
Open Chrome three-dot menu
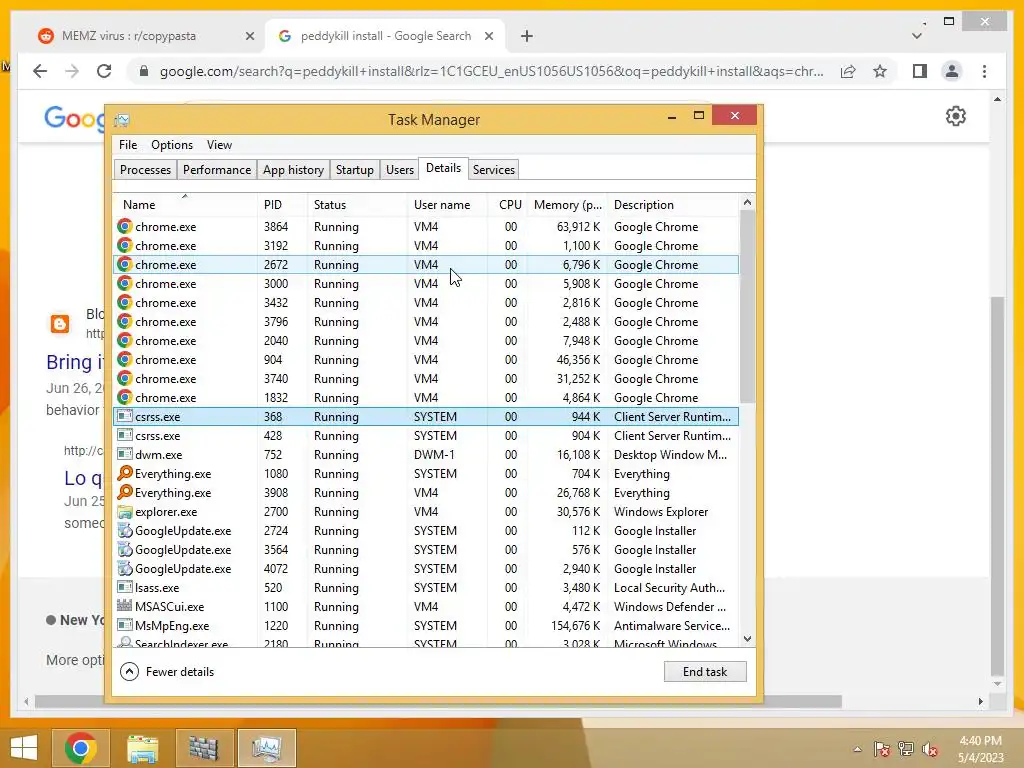click(984, 71)
